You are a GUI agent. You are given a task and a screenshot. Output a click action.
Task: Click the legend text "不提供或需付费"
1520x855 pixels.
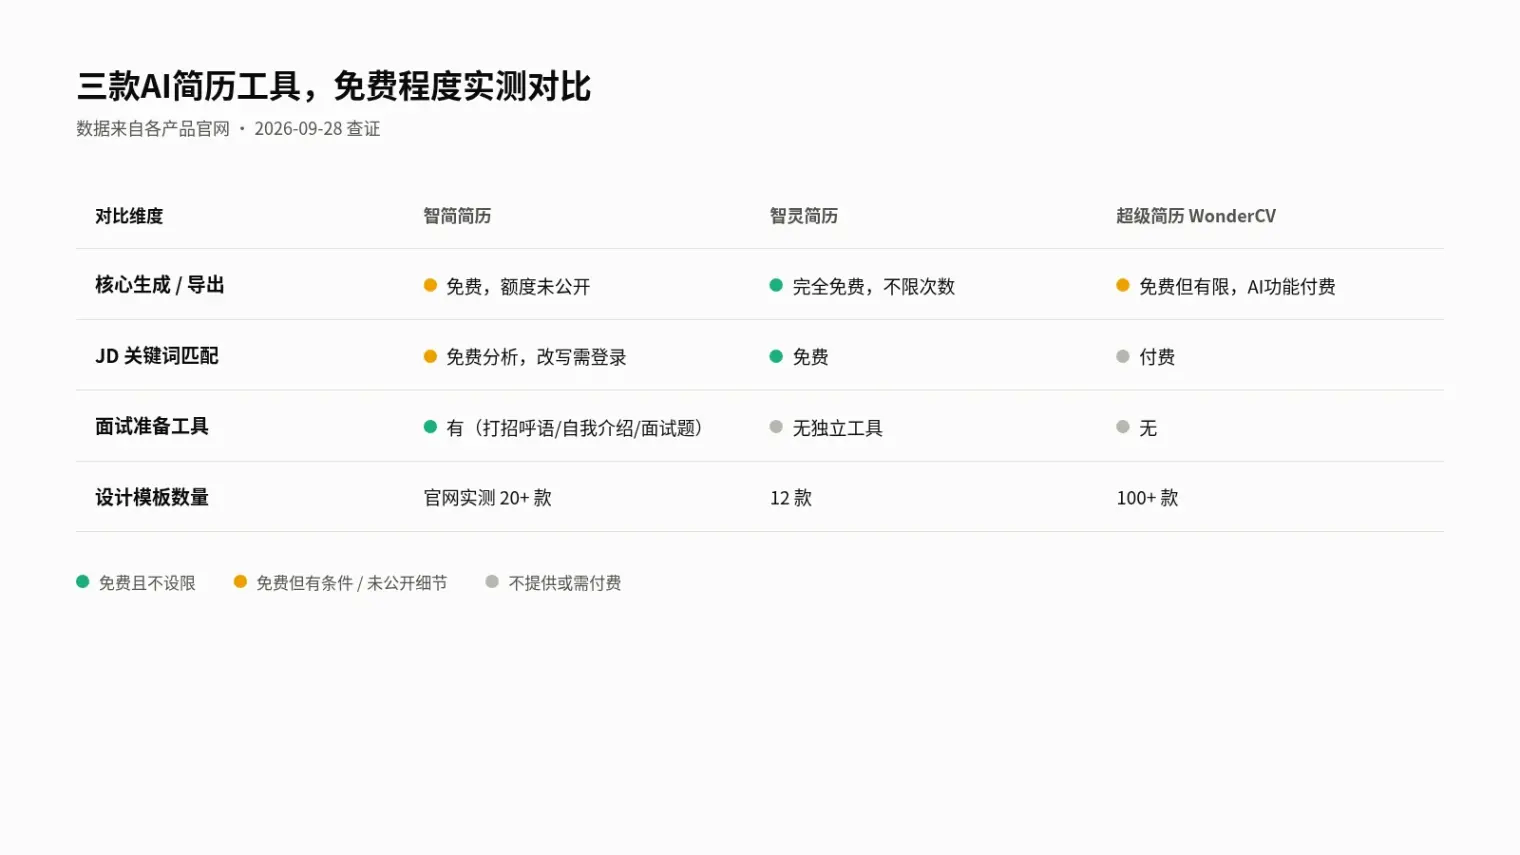565,583
